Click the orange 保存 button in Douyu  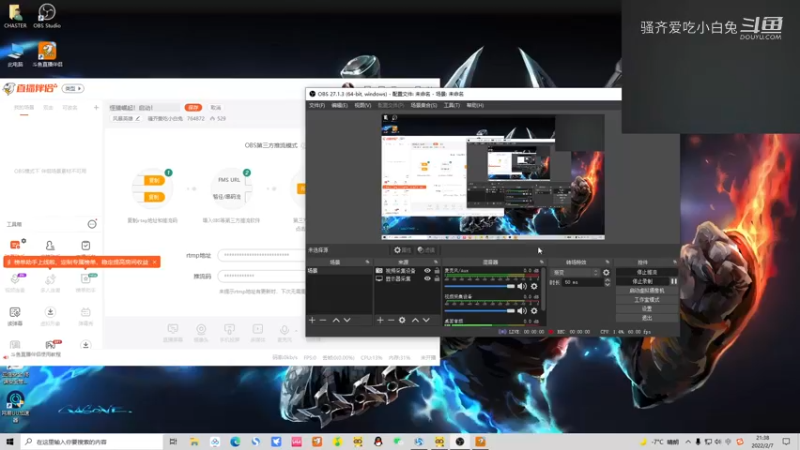point(193,108)
